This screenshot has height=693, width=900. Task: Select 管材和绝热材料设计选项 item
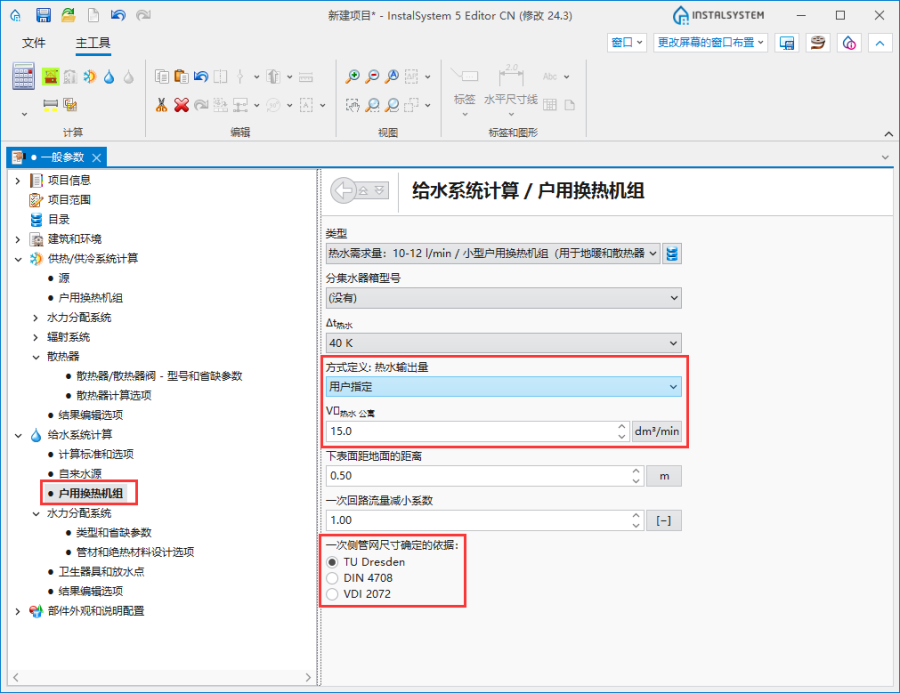(x=135, y=552)
